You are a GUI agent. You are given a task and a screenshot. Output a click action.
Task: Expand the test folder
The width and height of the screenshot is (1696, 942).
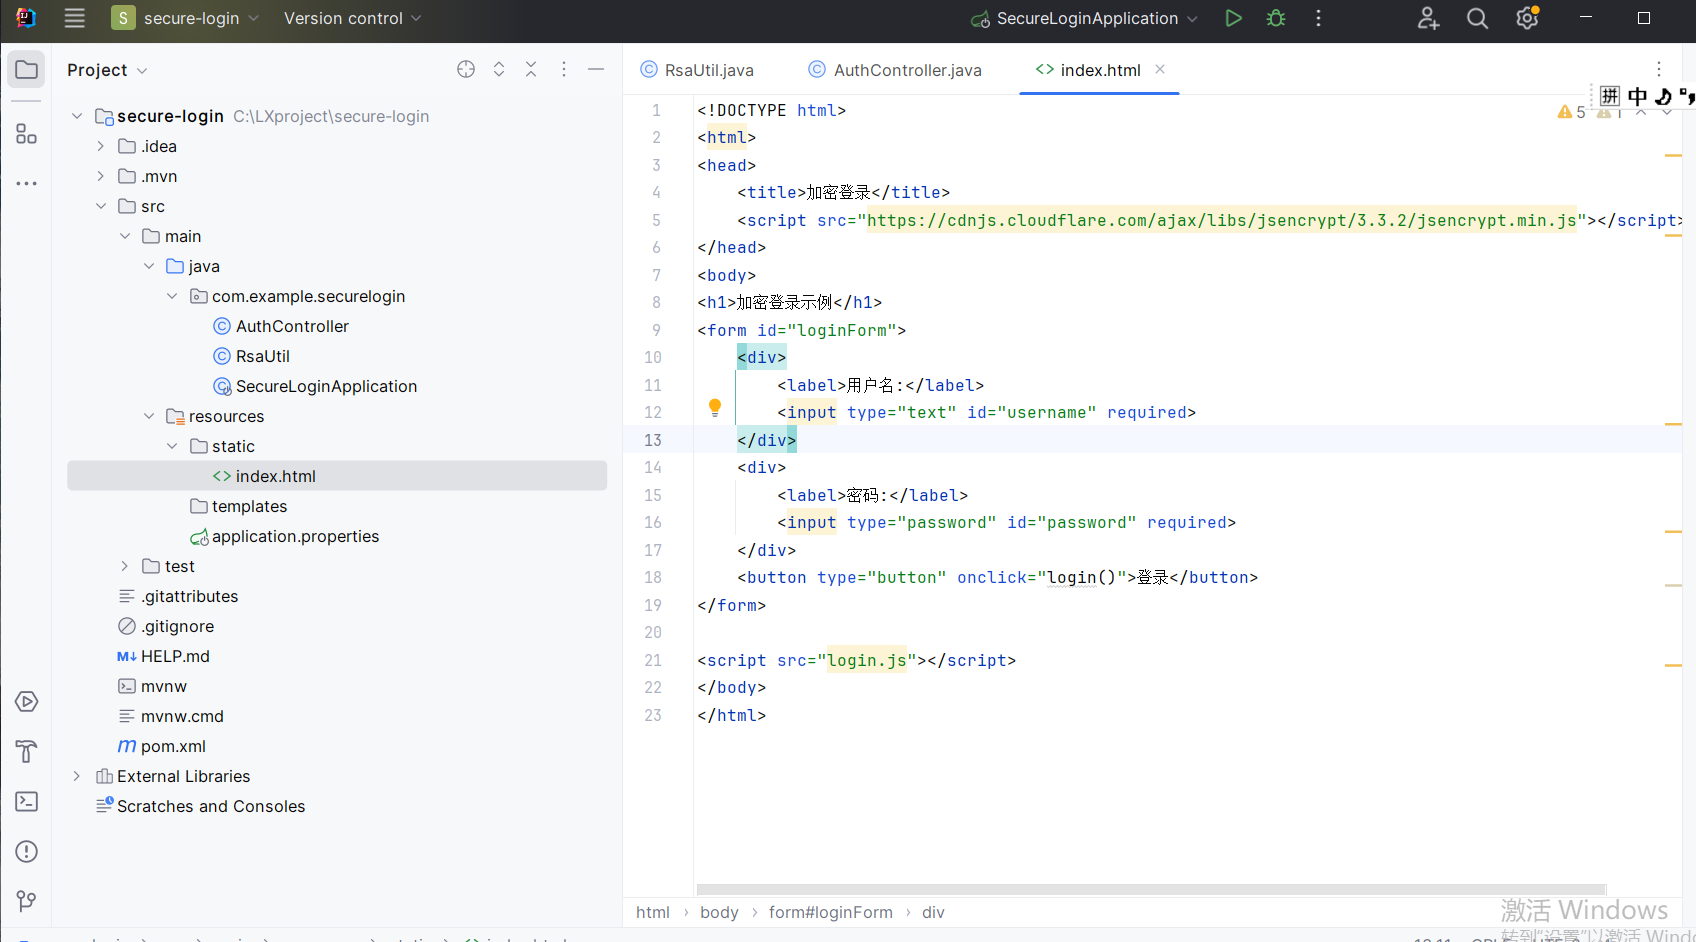point(124,566)
